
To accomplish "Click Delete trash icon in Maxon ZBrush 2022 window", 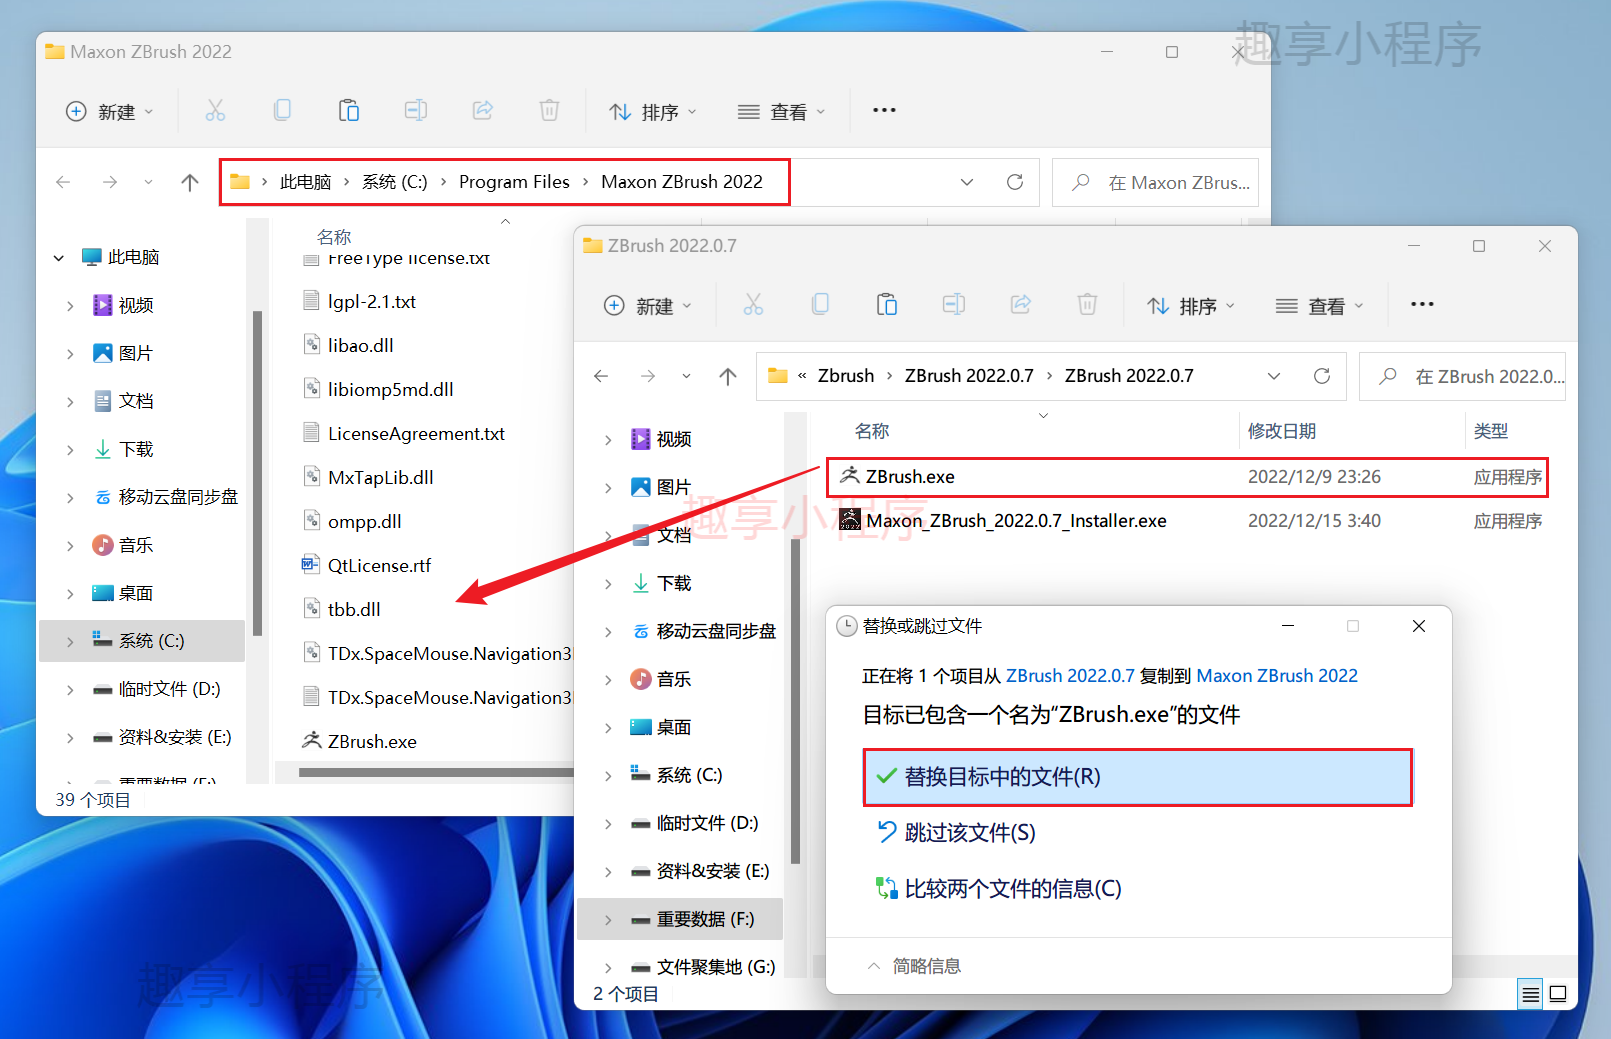I will coord(550,111).
